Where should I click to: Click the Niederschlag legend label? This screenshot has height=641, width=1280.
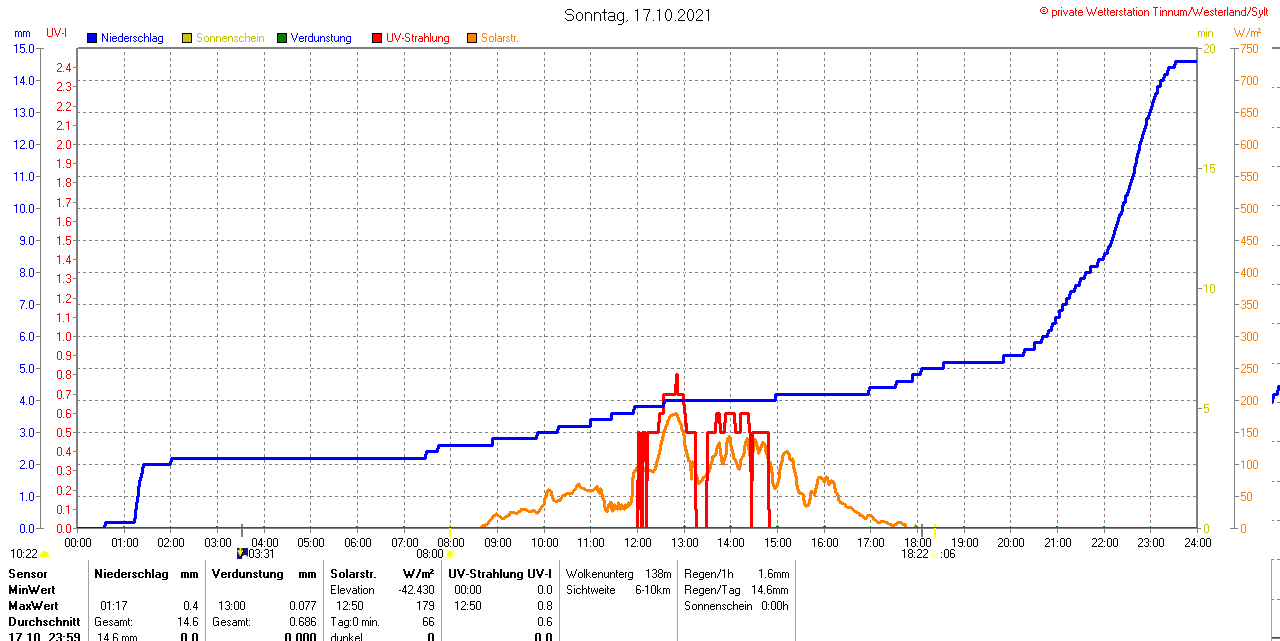(x=132, y=38)
